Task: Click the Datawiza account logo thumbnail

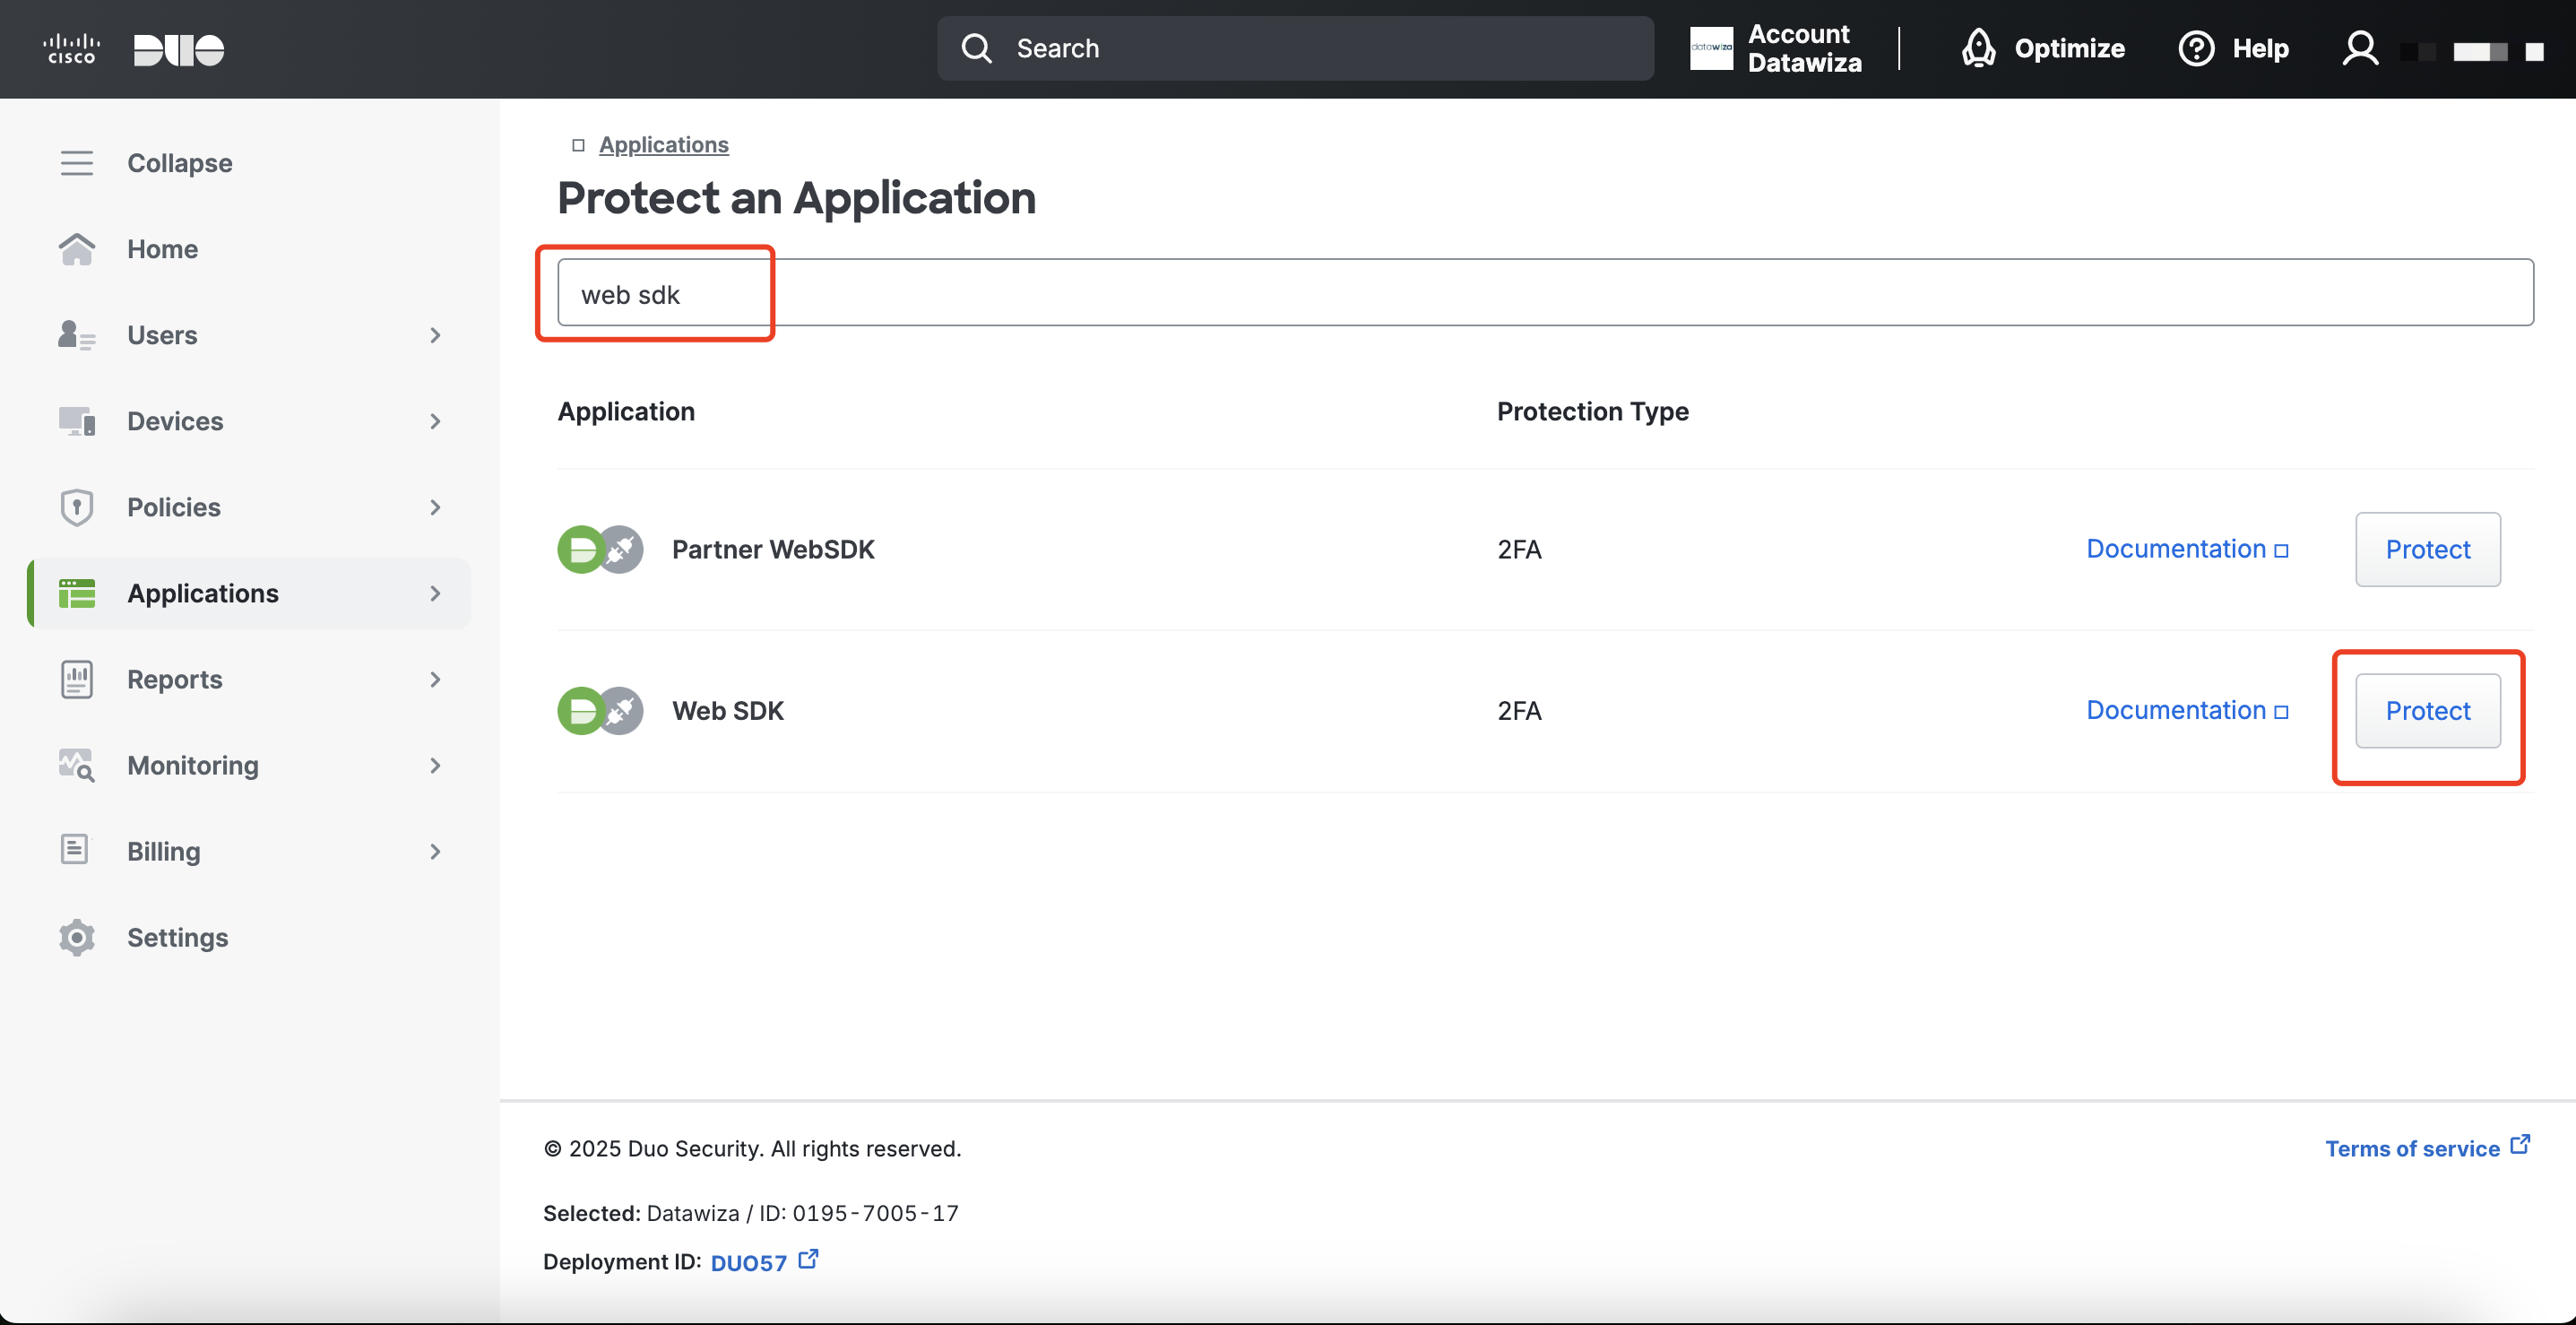Action: (1711, 48)
